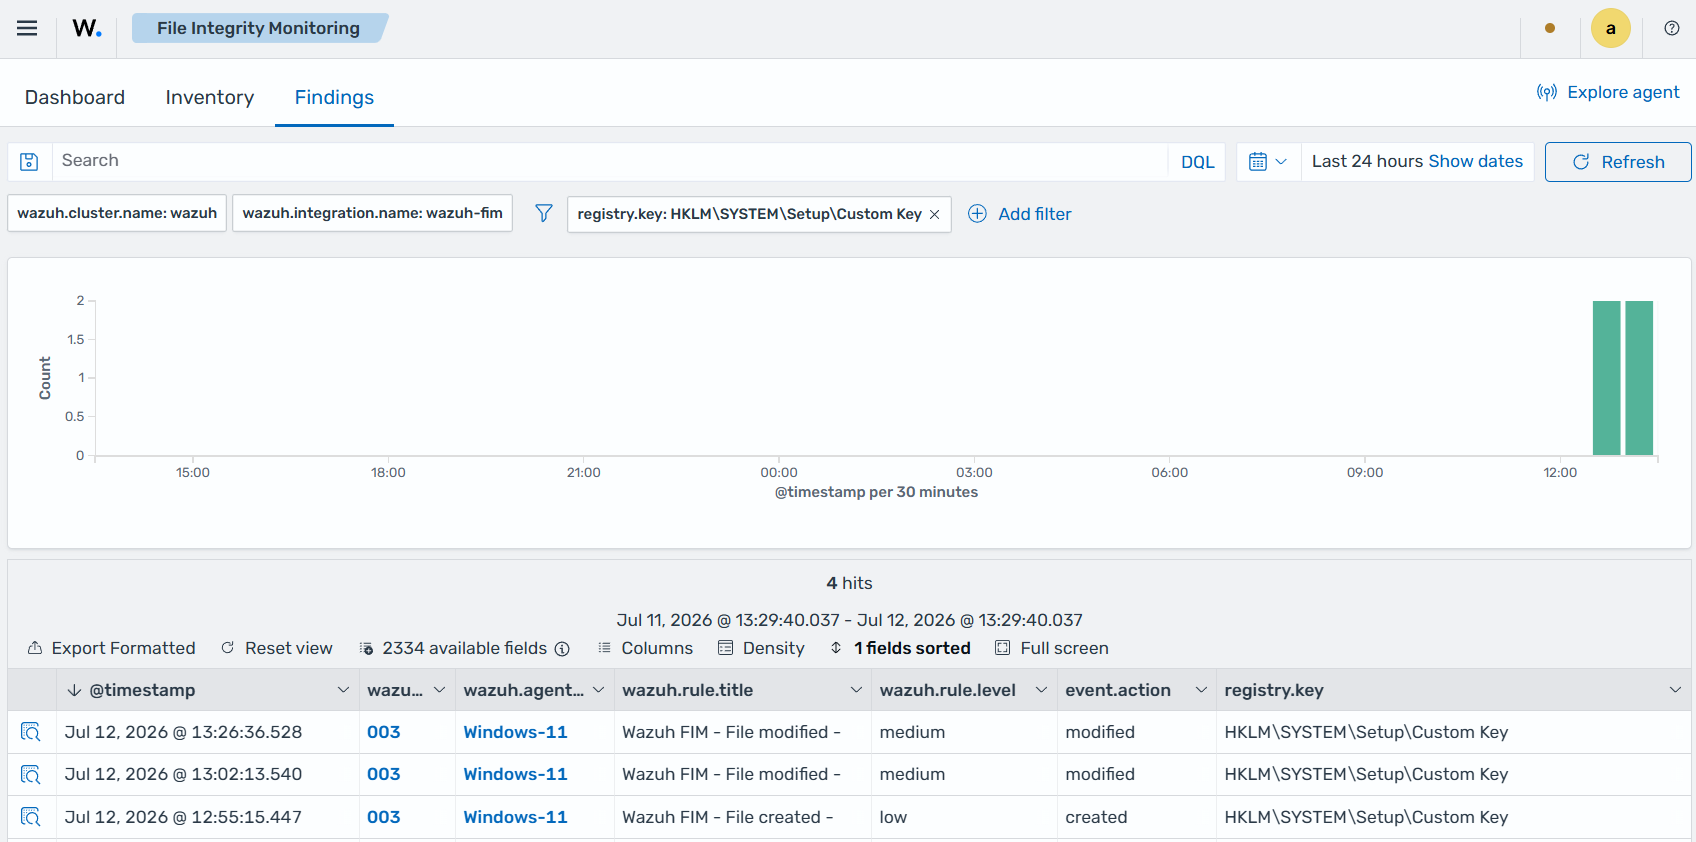Open the 2334 available fields list

(x=453, y=648)
